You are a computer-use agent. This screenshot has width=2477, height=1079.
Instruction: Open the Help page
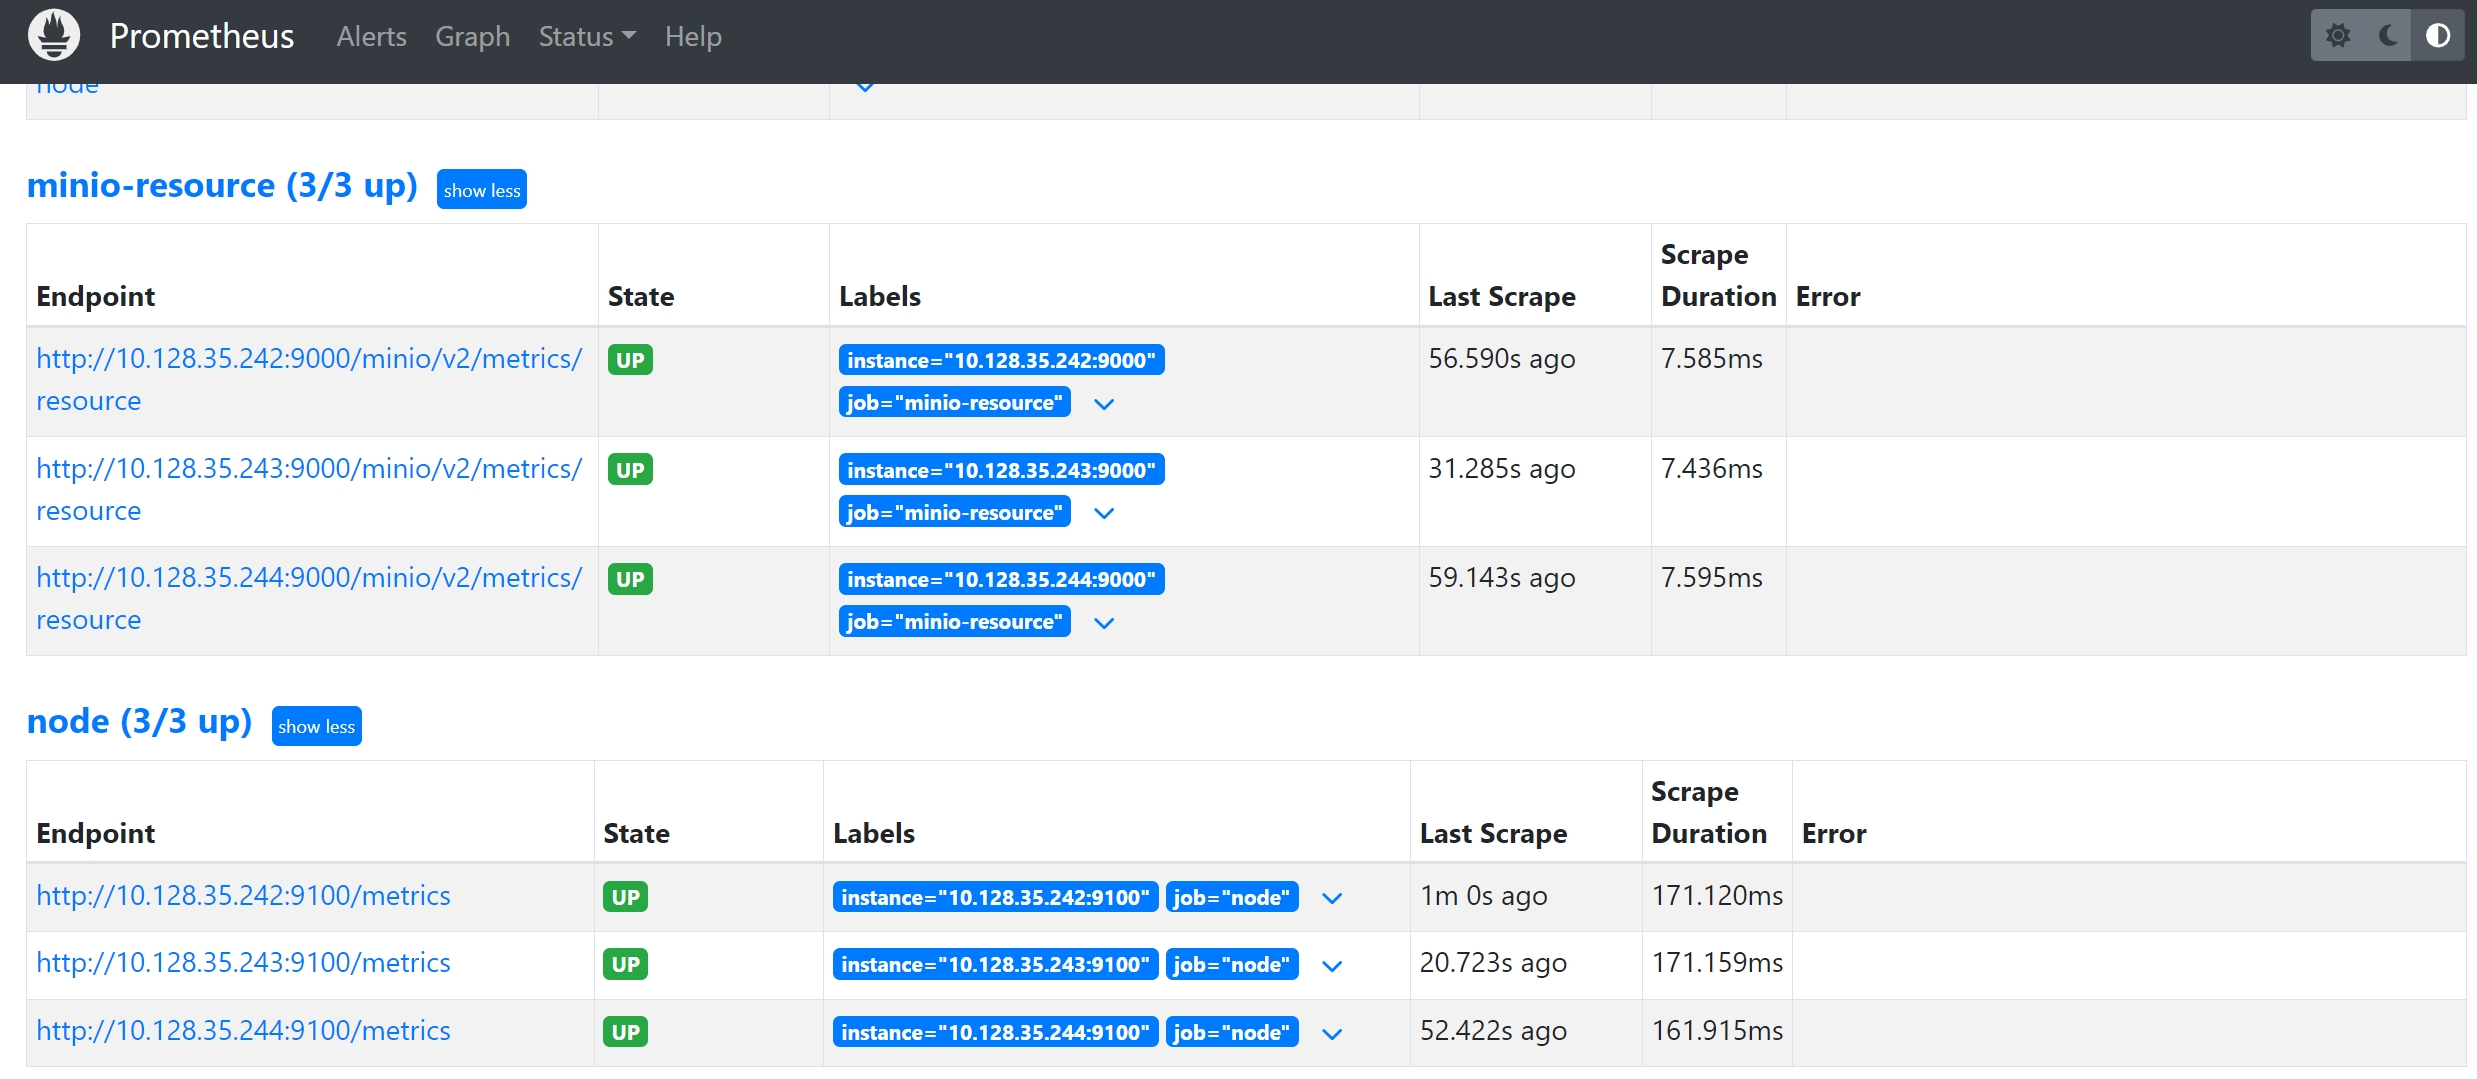pyautogui.click(x=693, y=37)
